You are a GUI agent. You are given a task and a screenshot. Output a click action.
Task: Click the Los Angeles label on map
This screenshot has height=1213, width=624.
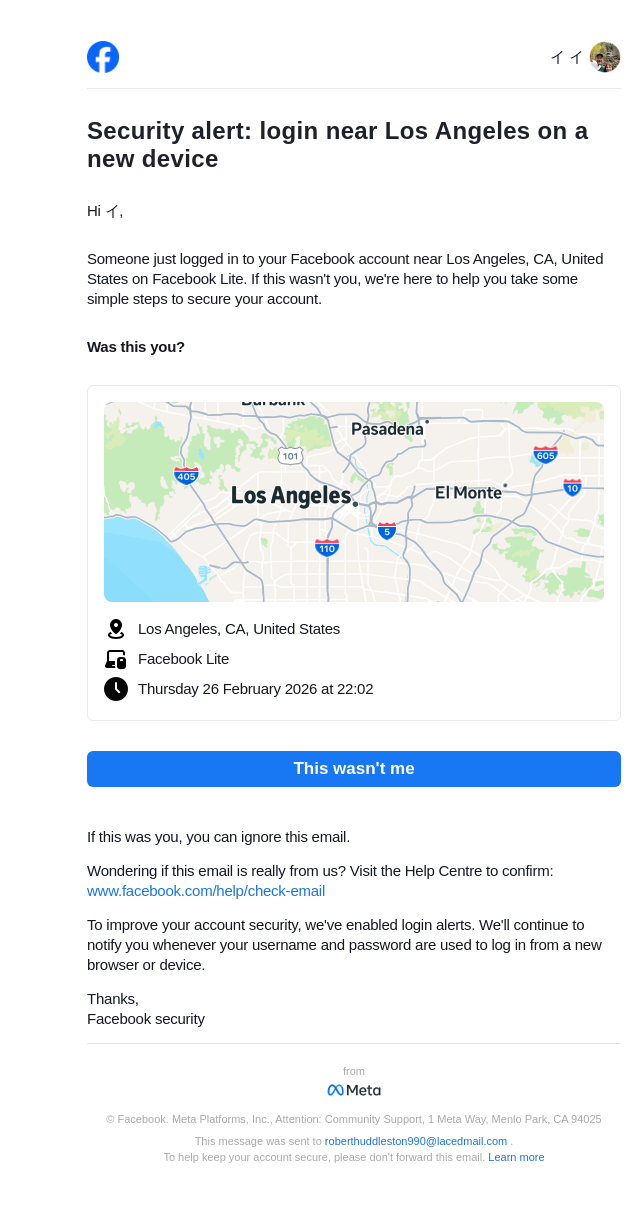pyautogui.click(x=291, y=495)
